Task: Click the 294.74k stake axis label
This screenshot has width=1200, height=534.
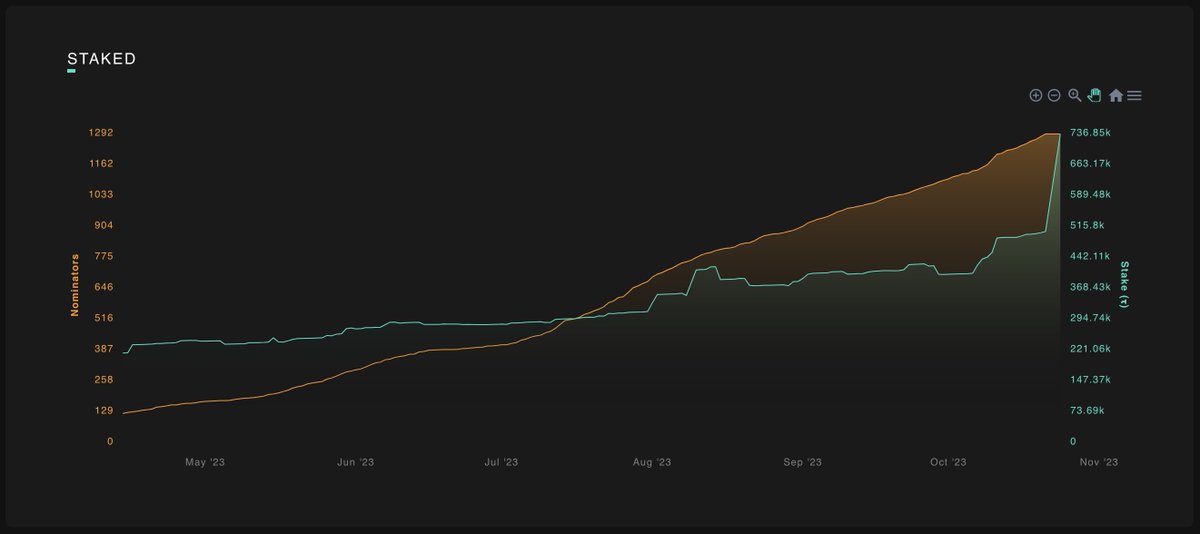Action: (1090, 318)
